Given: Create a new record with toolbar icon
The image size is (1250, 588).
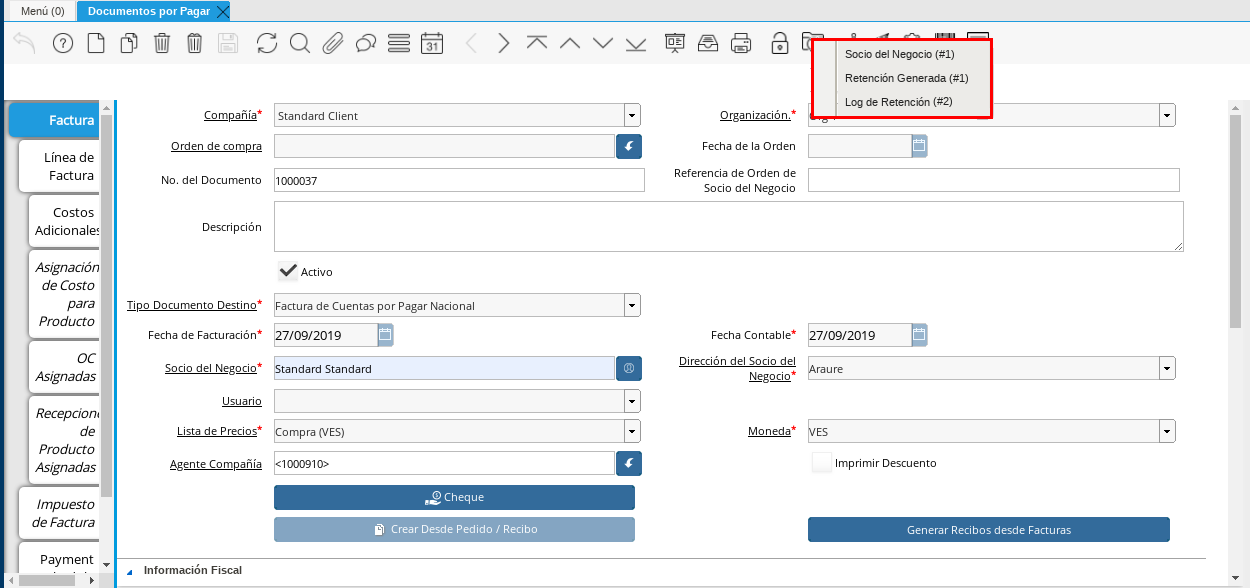Looking at the screenshot, I should click(x=95, y=43).
